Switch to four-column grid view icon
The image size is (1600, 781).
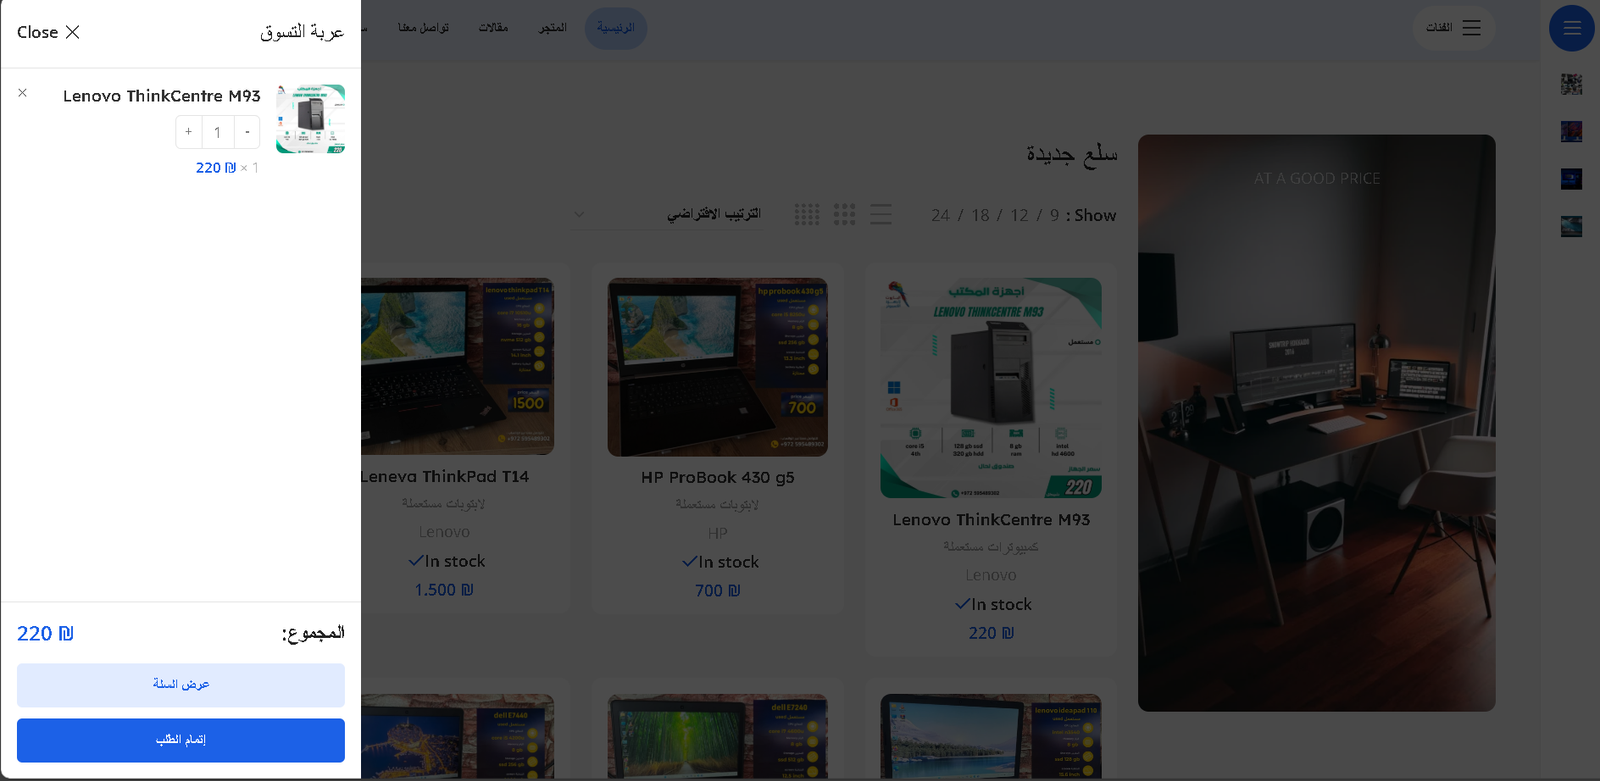point(807,214)
